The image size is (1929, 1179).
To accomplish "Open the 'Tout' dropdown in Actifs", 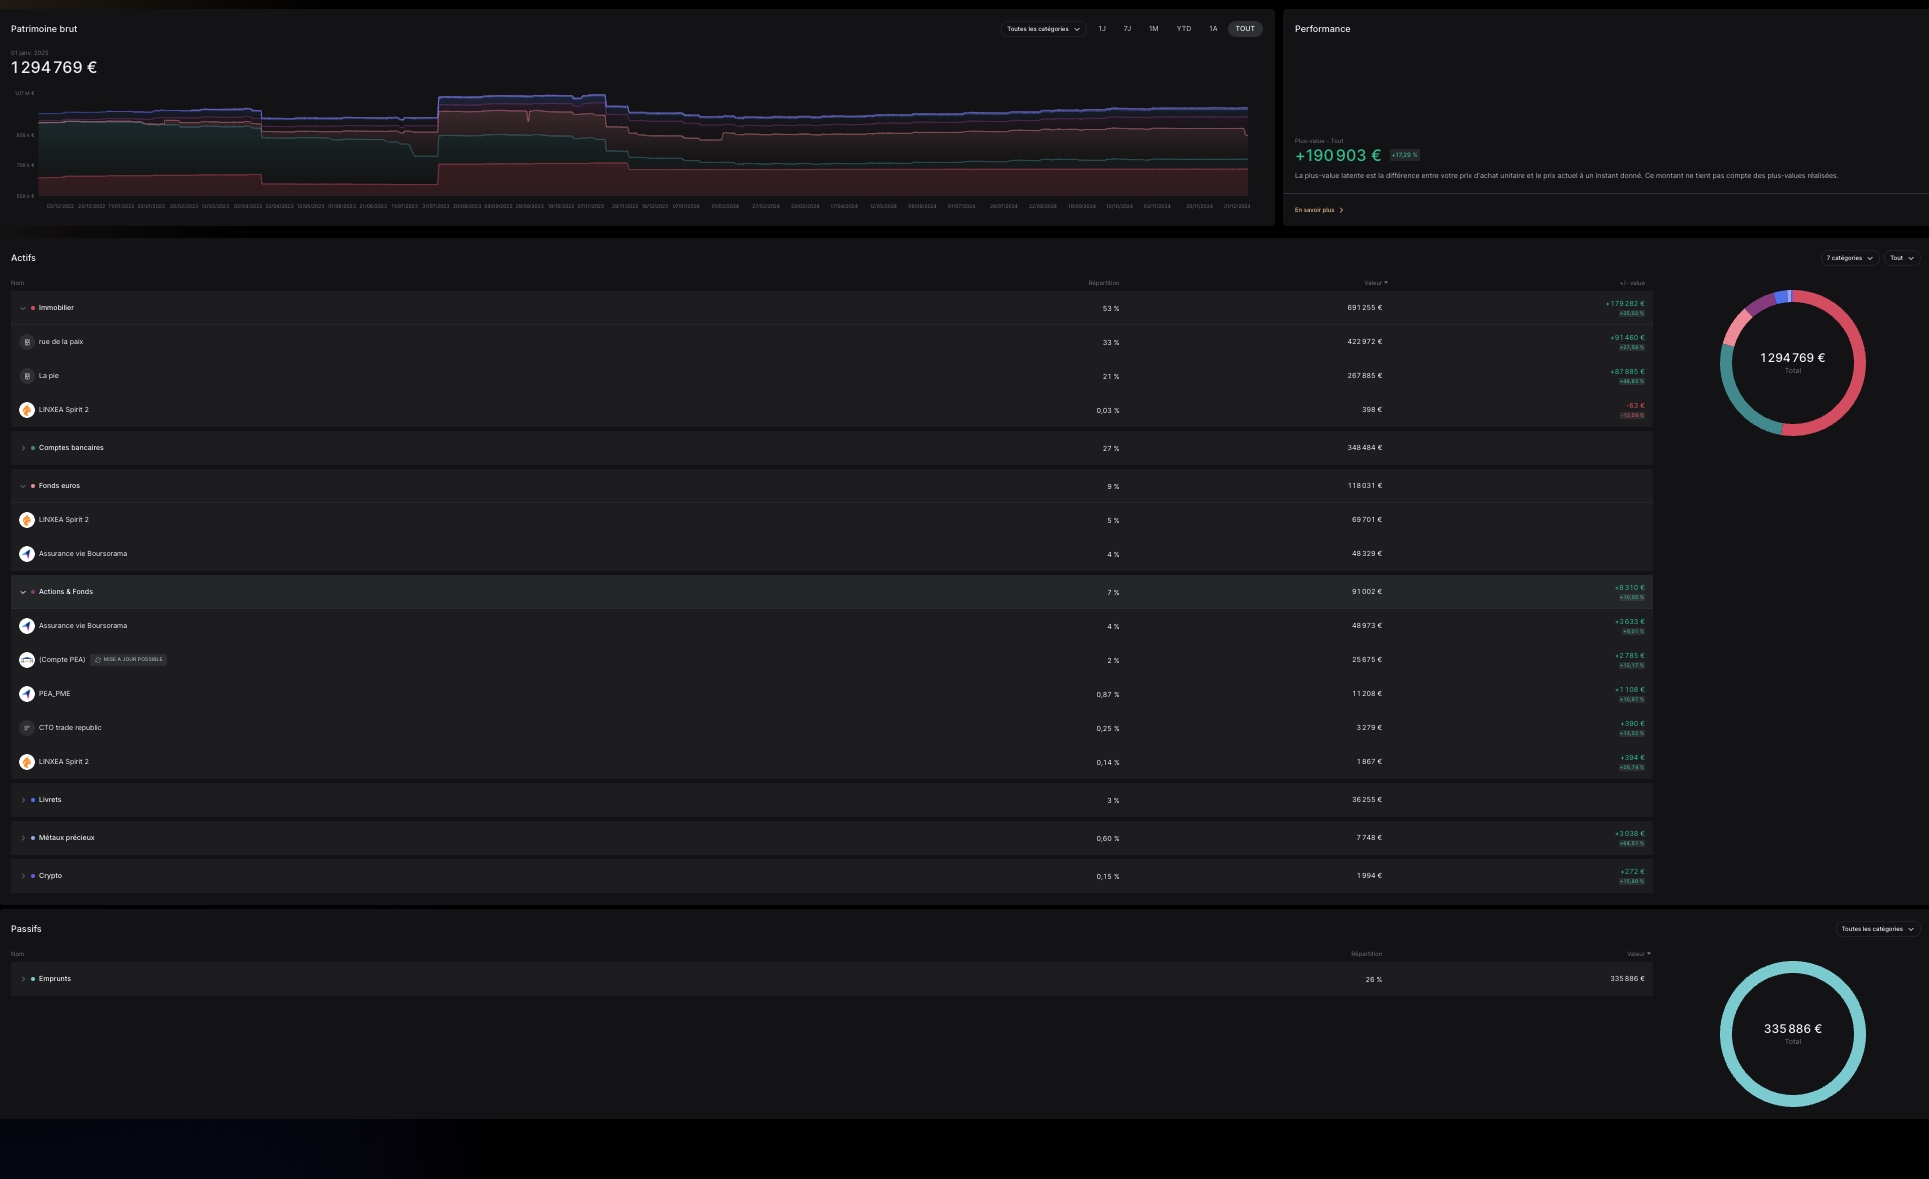I will [x=1901, y=258].
